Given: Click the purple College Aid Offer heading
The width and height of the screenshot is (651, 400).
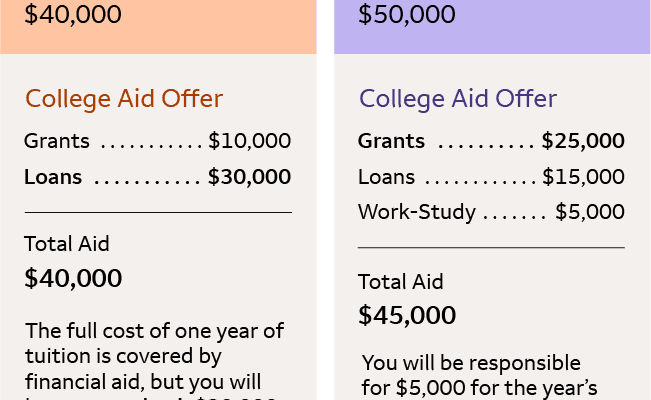Looking at the screenshot, I should click(458, 99).
